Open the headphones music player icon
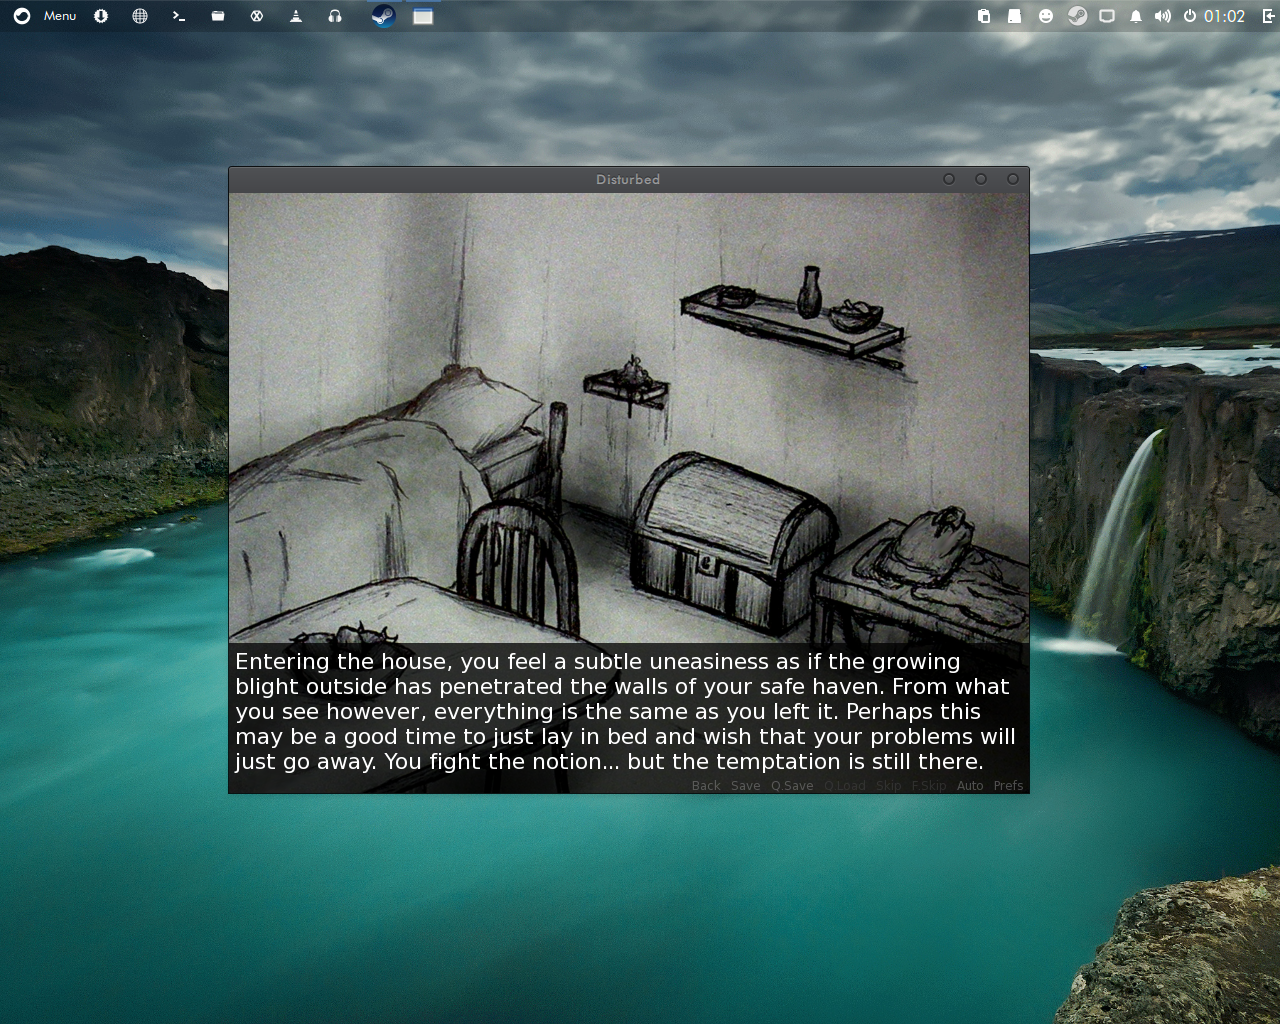 pos(335,16)
